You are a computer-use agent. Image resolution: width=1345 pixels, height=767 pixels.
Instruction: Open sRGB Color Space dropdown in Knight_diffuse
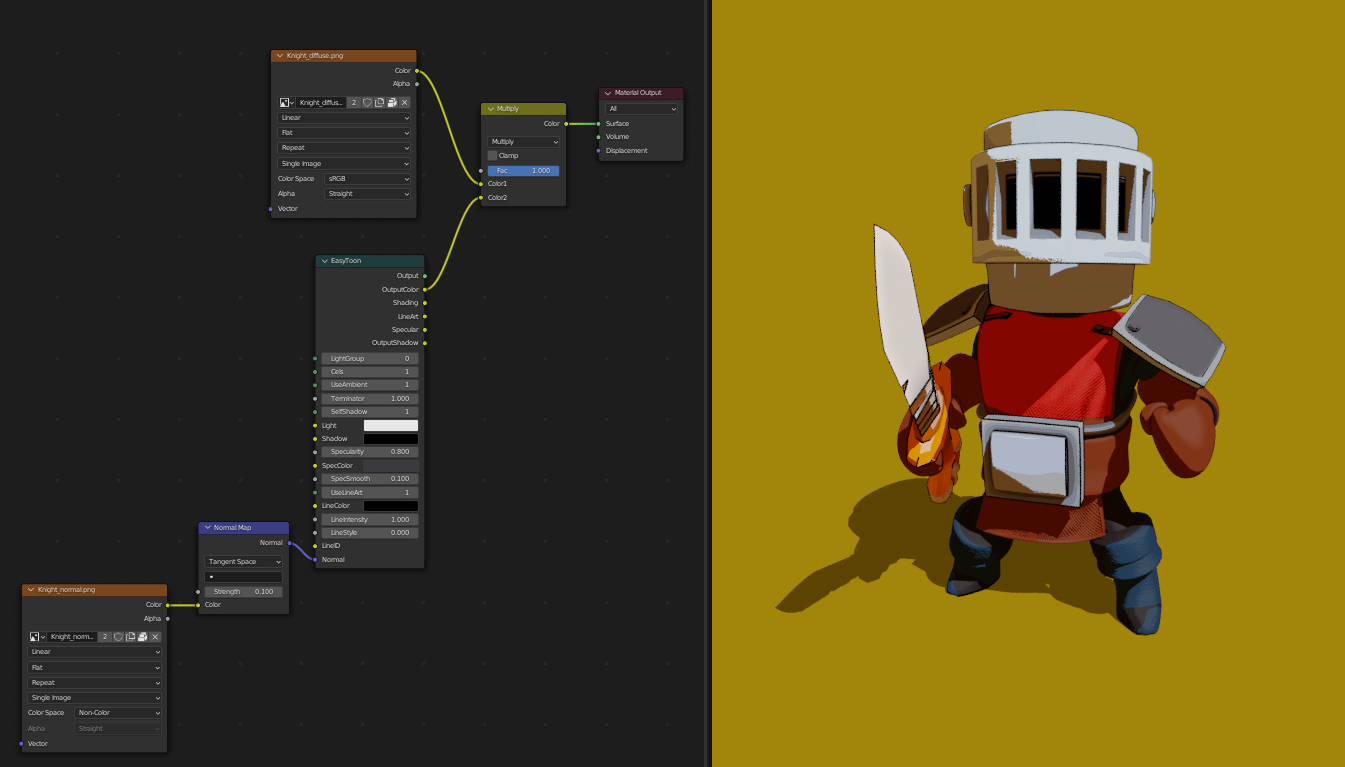point(368,179)
